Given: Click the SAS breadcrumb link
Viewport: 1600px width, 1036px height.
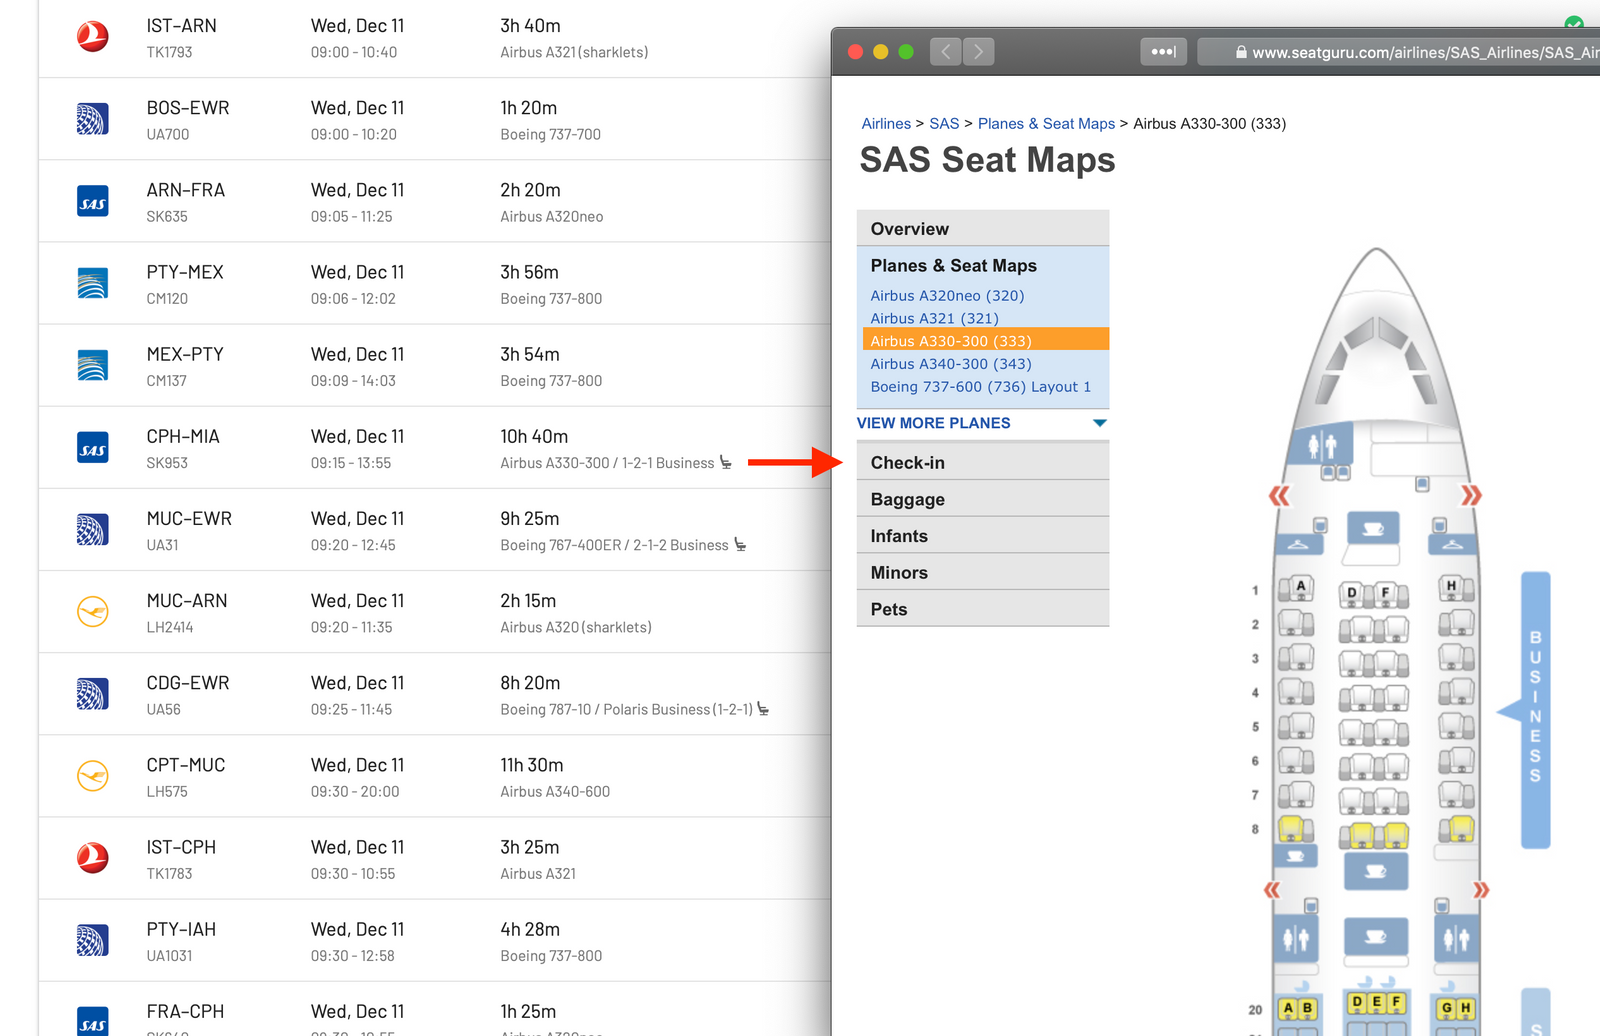Looking at the screenshot, I should (x=944, y=124).
